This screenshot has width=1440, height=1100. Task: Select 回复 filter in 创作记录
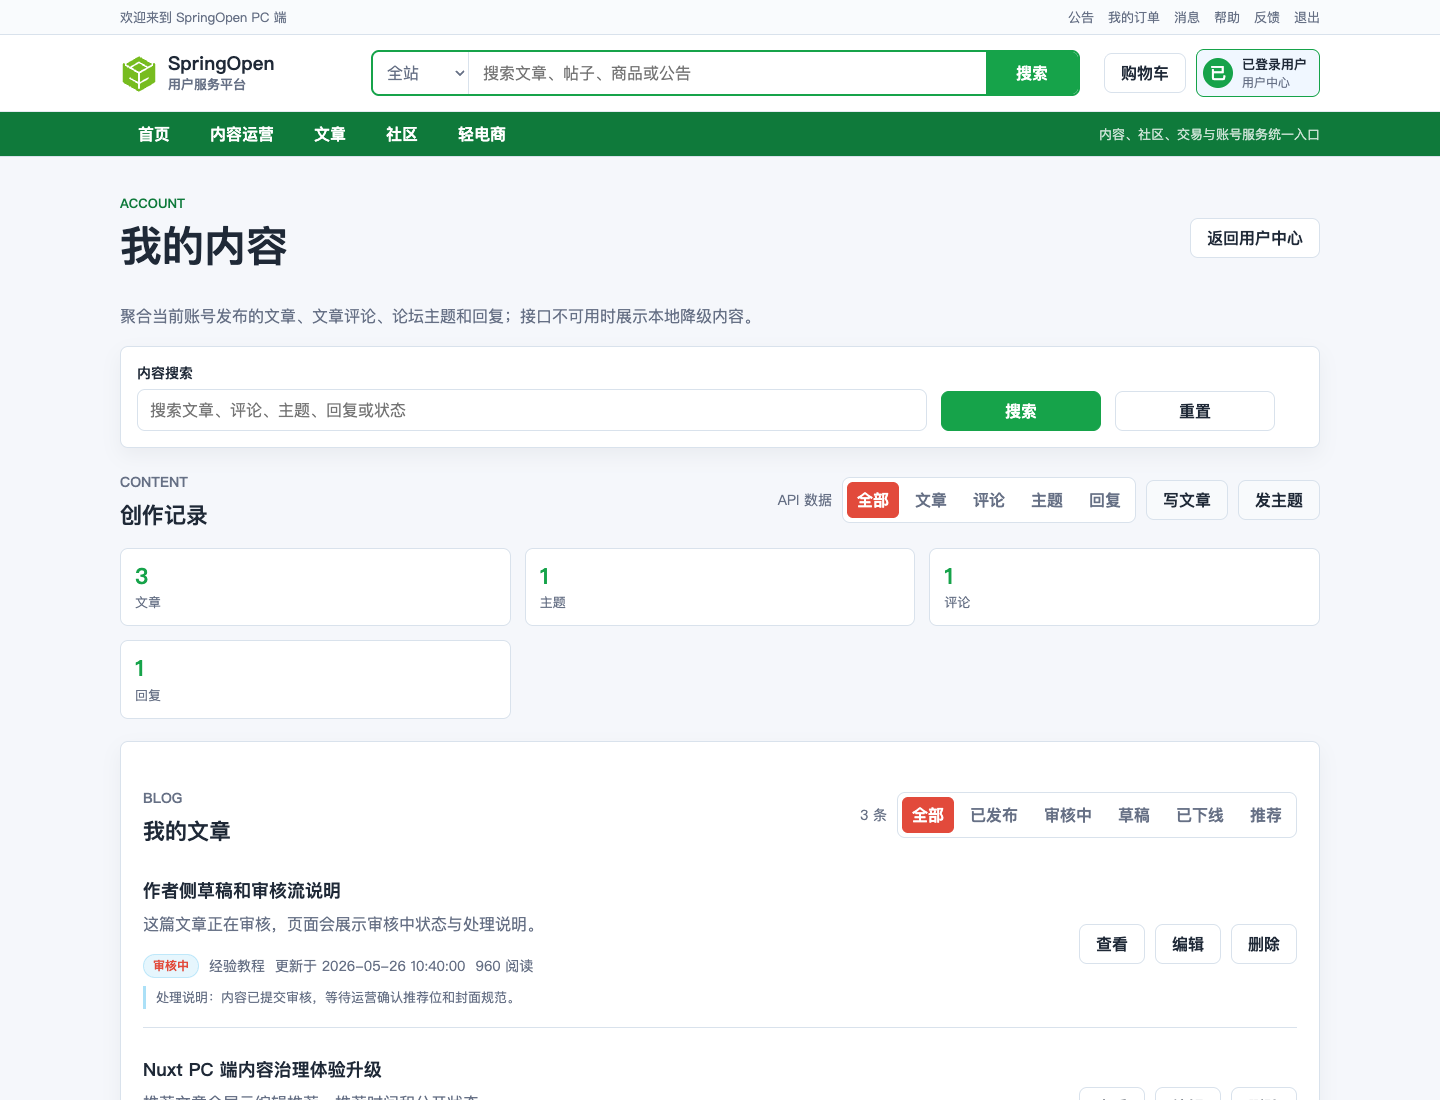(x=1105, y=500)
